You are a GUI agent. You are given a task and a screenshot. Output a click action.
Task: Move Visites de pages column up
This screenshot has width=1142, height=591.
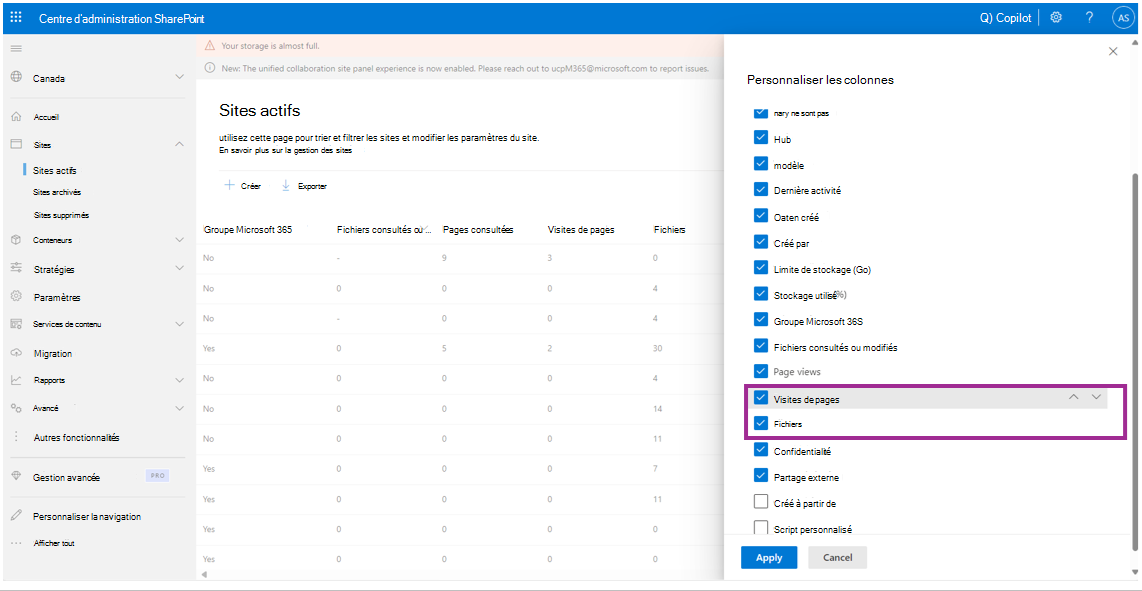1073,397
